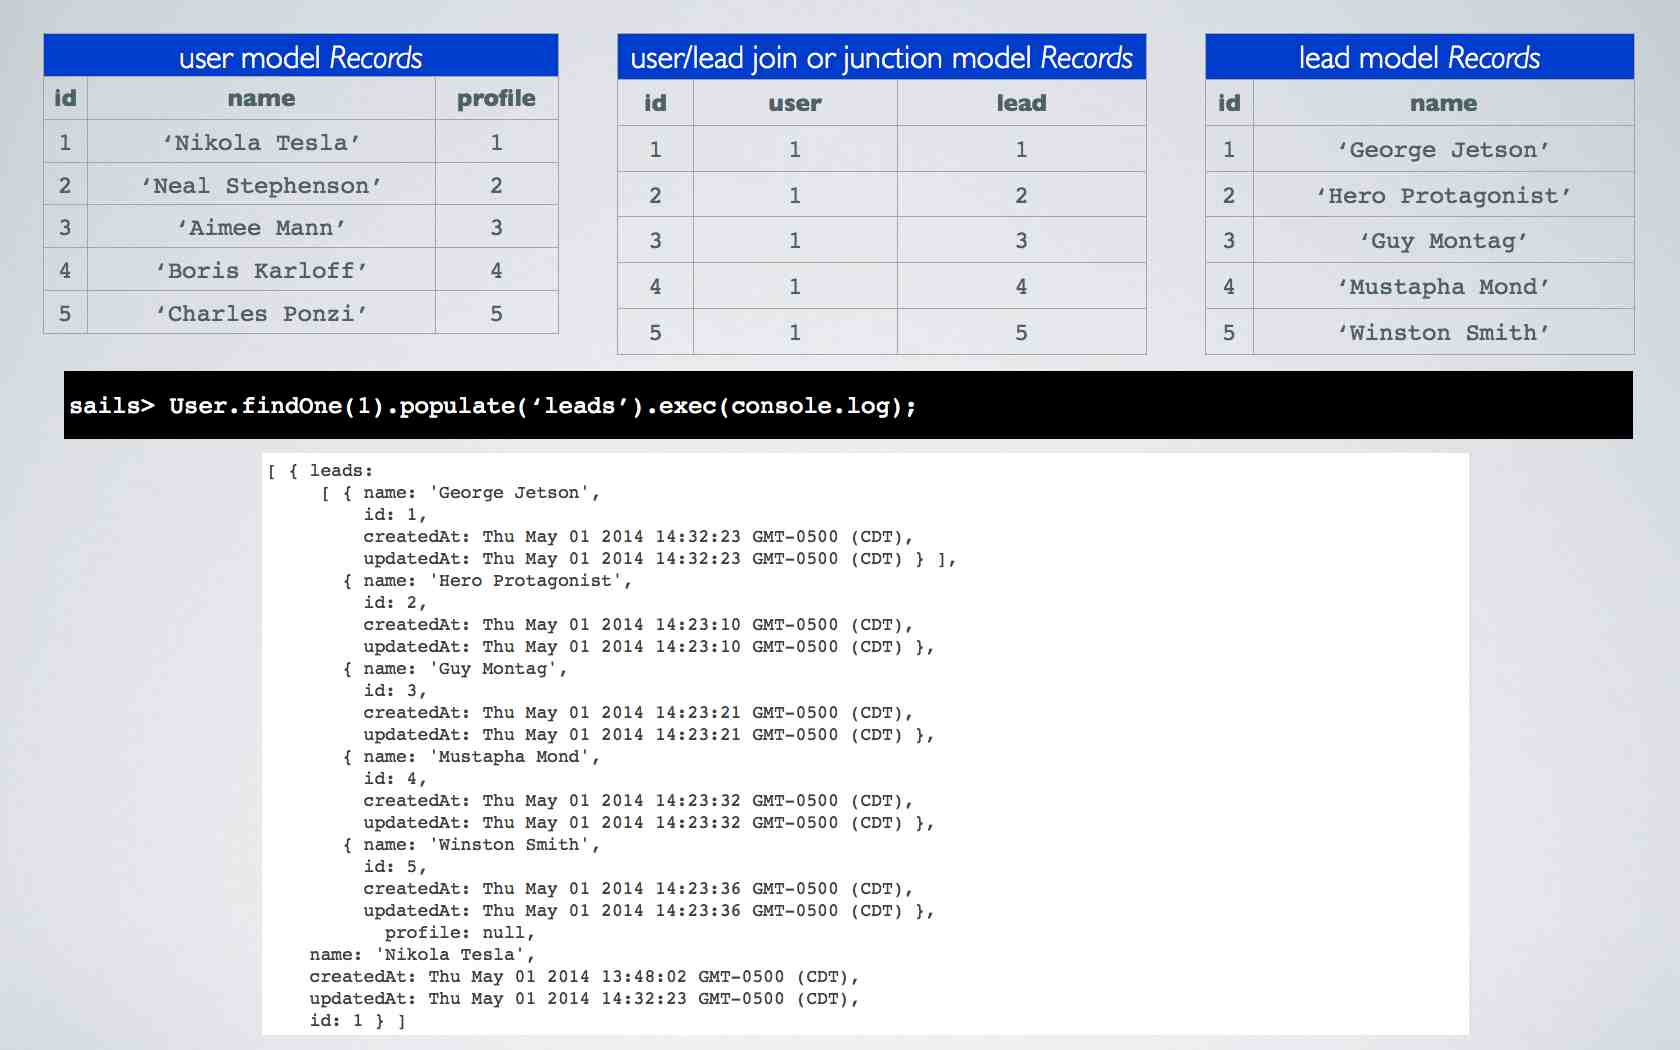Click the createdAt 13:48:02 line in output

coord(584,976)
